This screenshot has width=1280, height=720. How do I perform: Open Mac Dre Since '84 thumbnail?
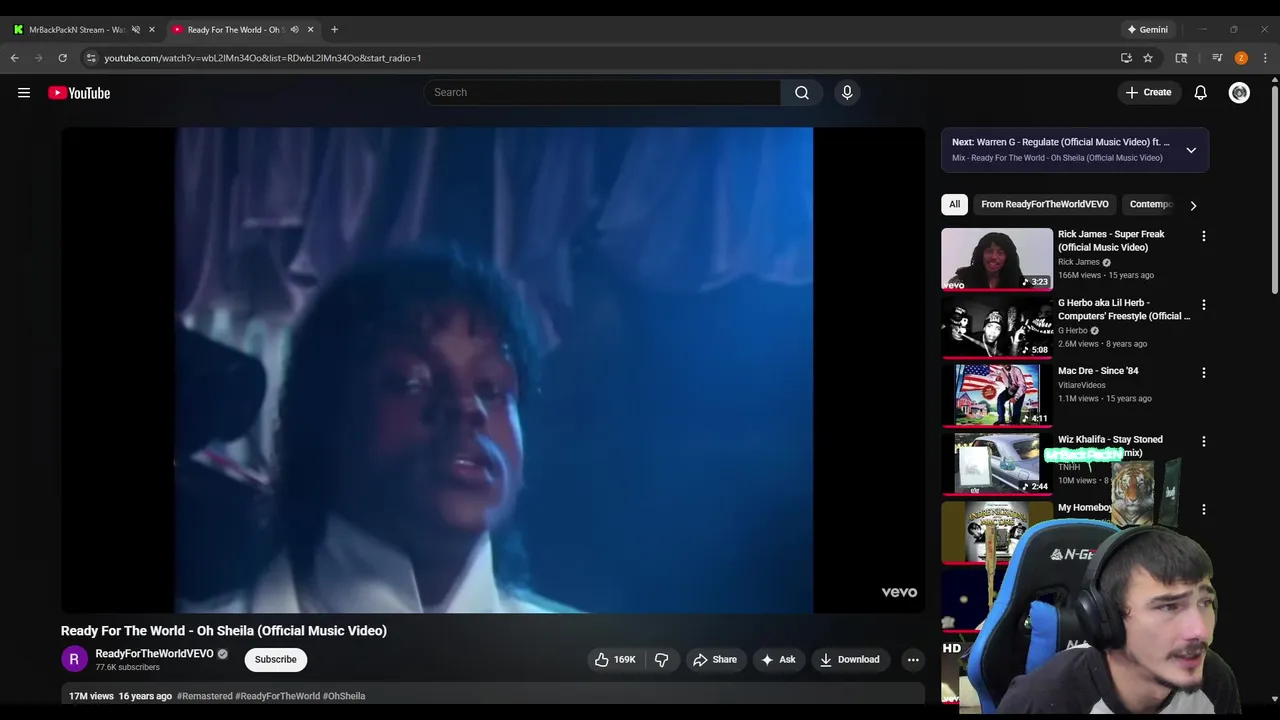(x=997, y=396)
